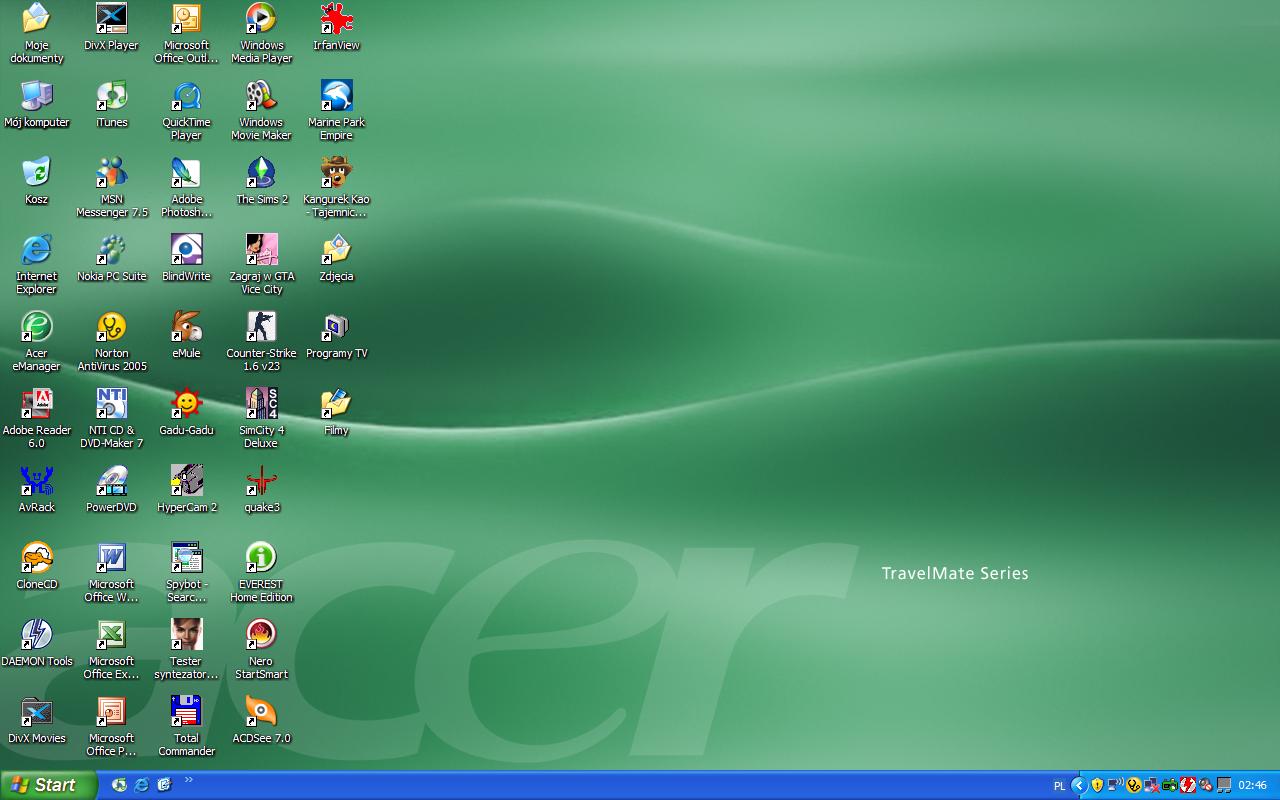Select Counter-Strike 1.6 v23 shortcut

(261, 328)
